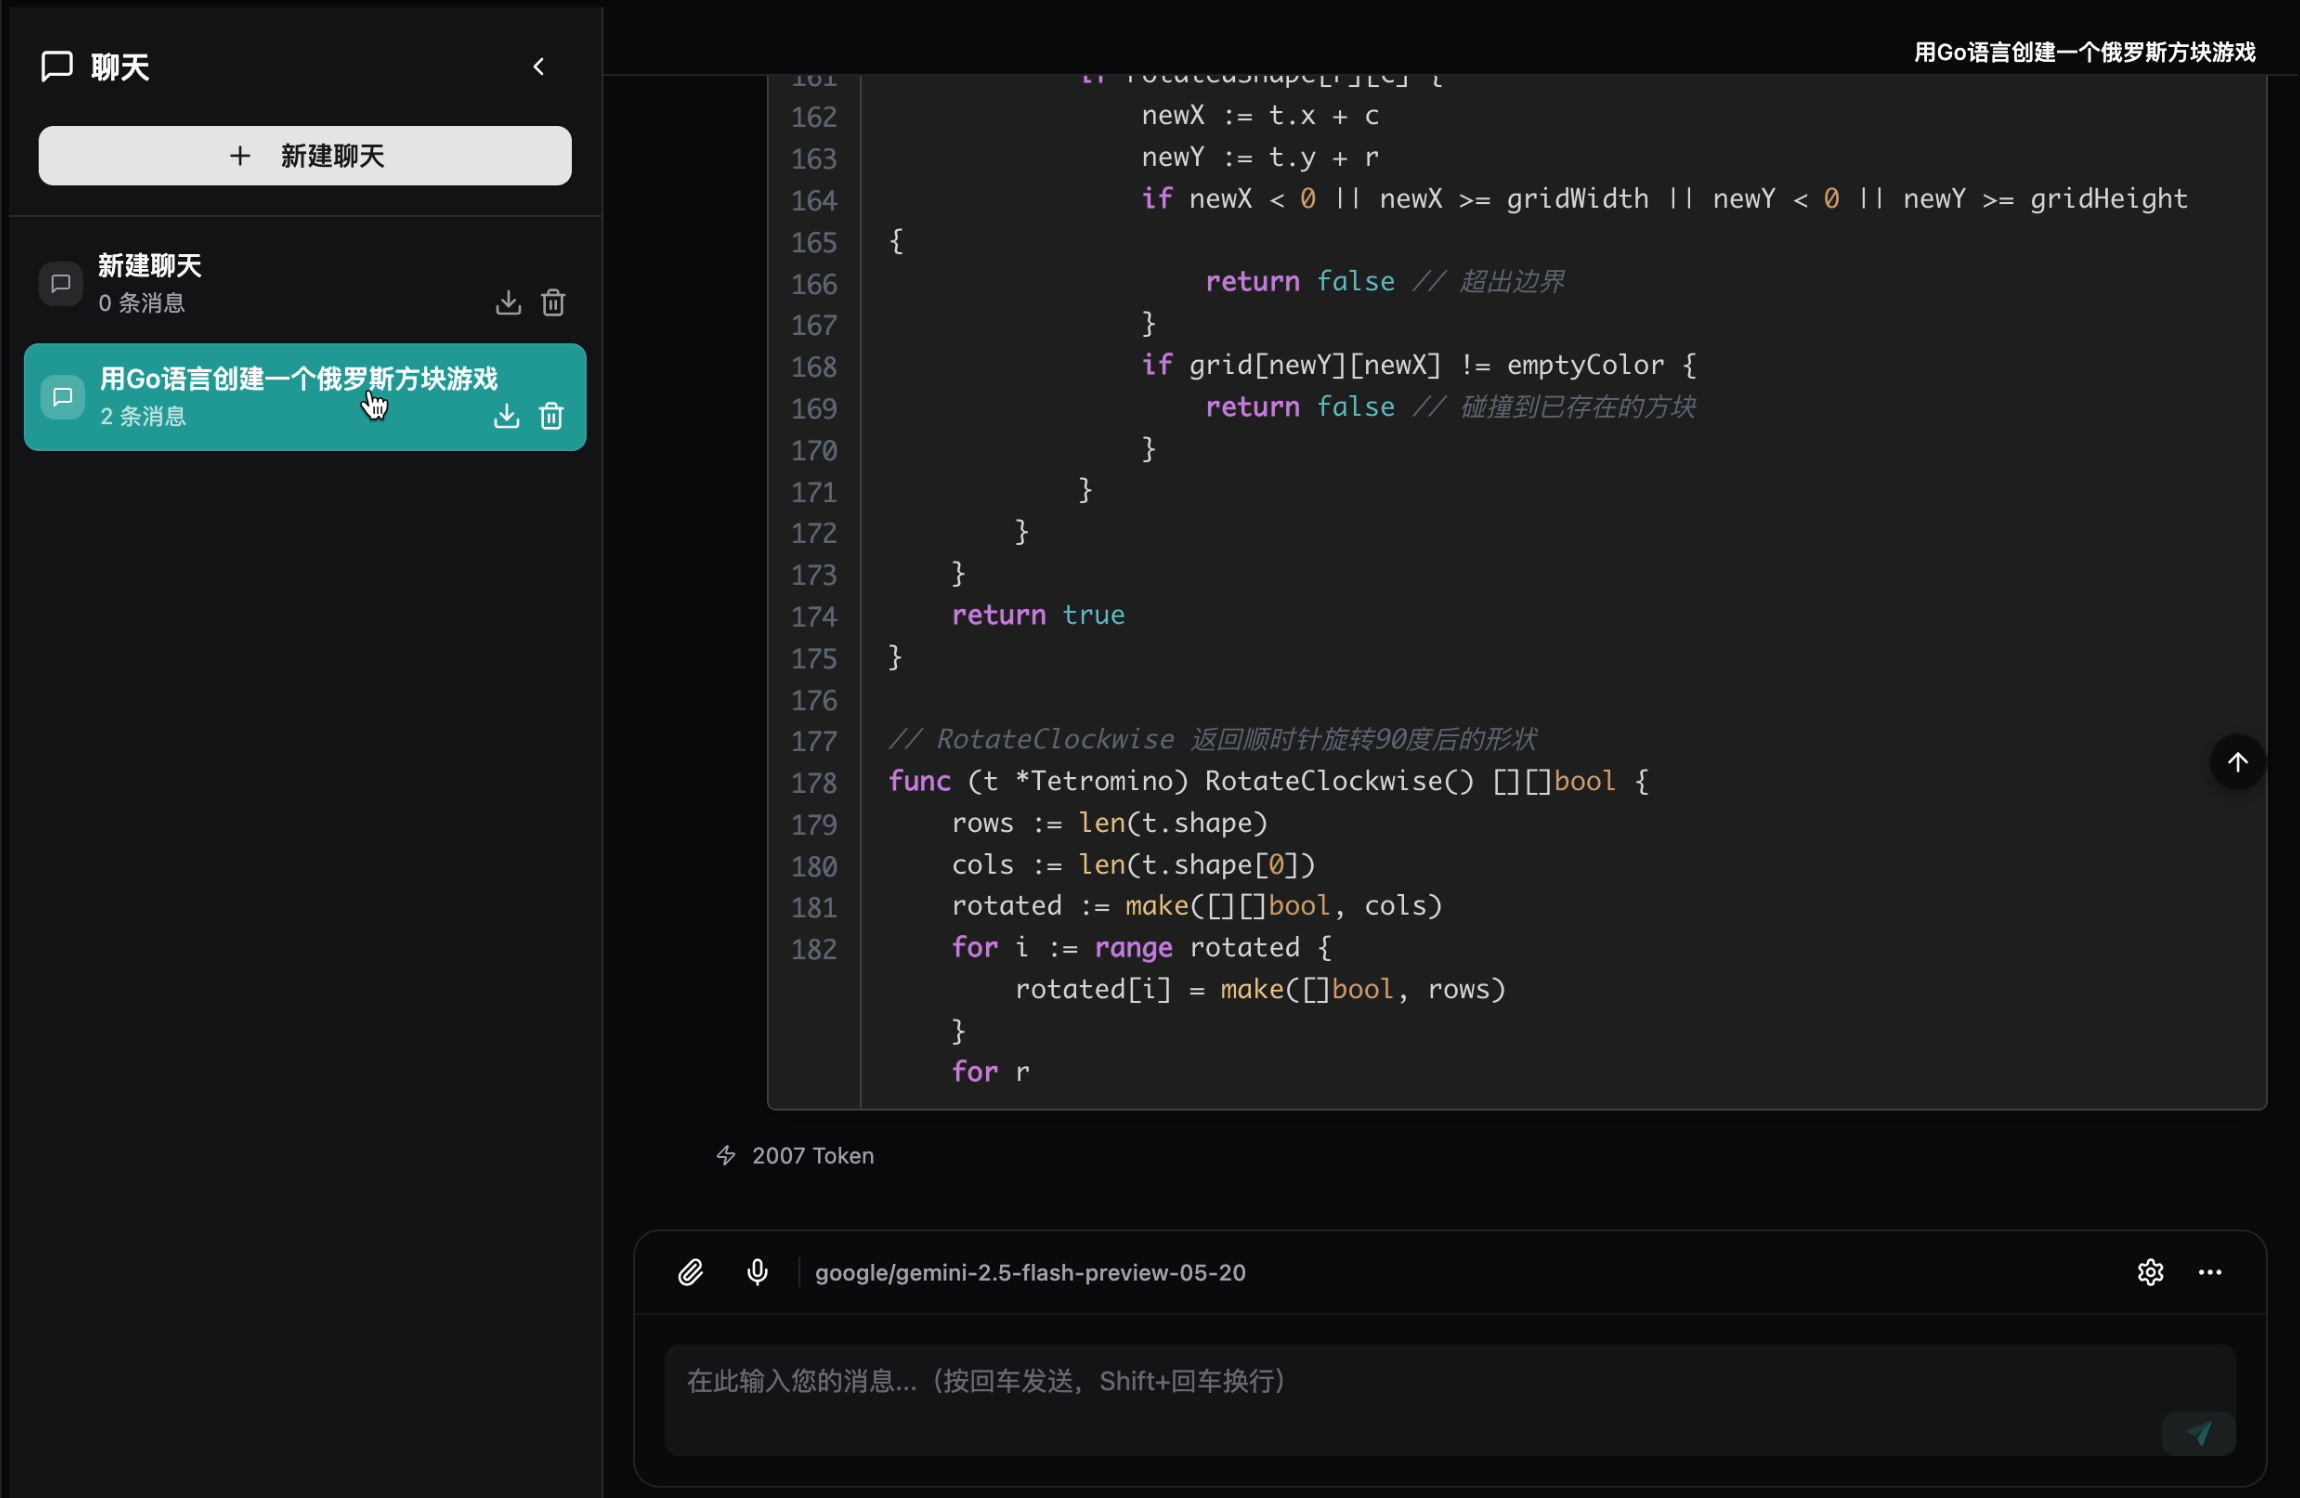Click the 'func (t *Tetromino) RotateClockwise()' line
The height and width of the screenshot is (1498, 2300).
(x=1268, y=781)
